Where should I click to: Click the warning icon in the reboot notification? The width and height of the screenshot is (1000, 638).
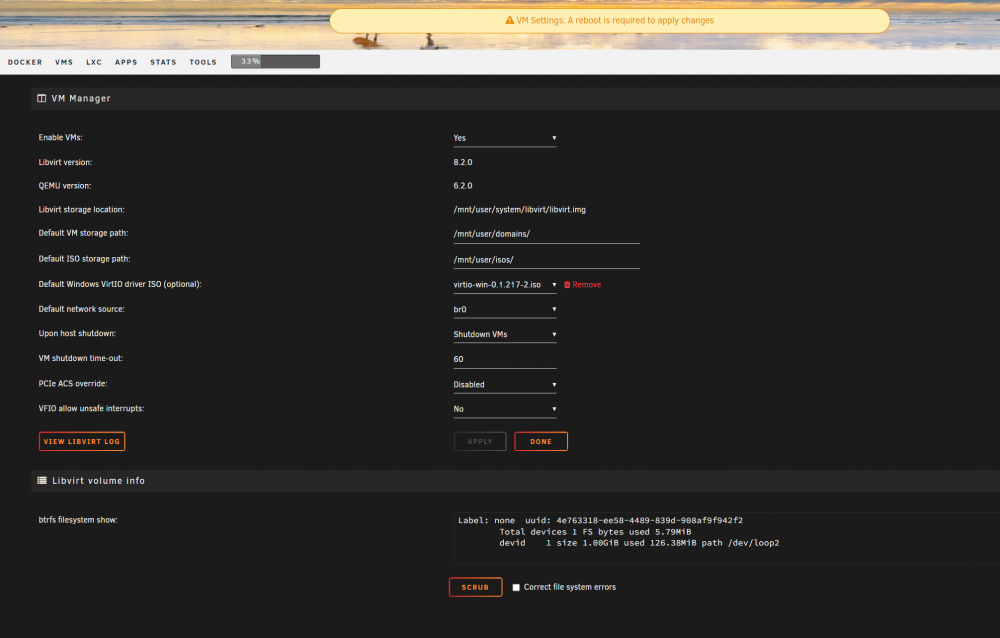[510, 20]
